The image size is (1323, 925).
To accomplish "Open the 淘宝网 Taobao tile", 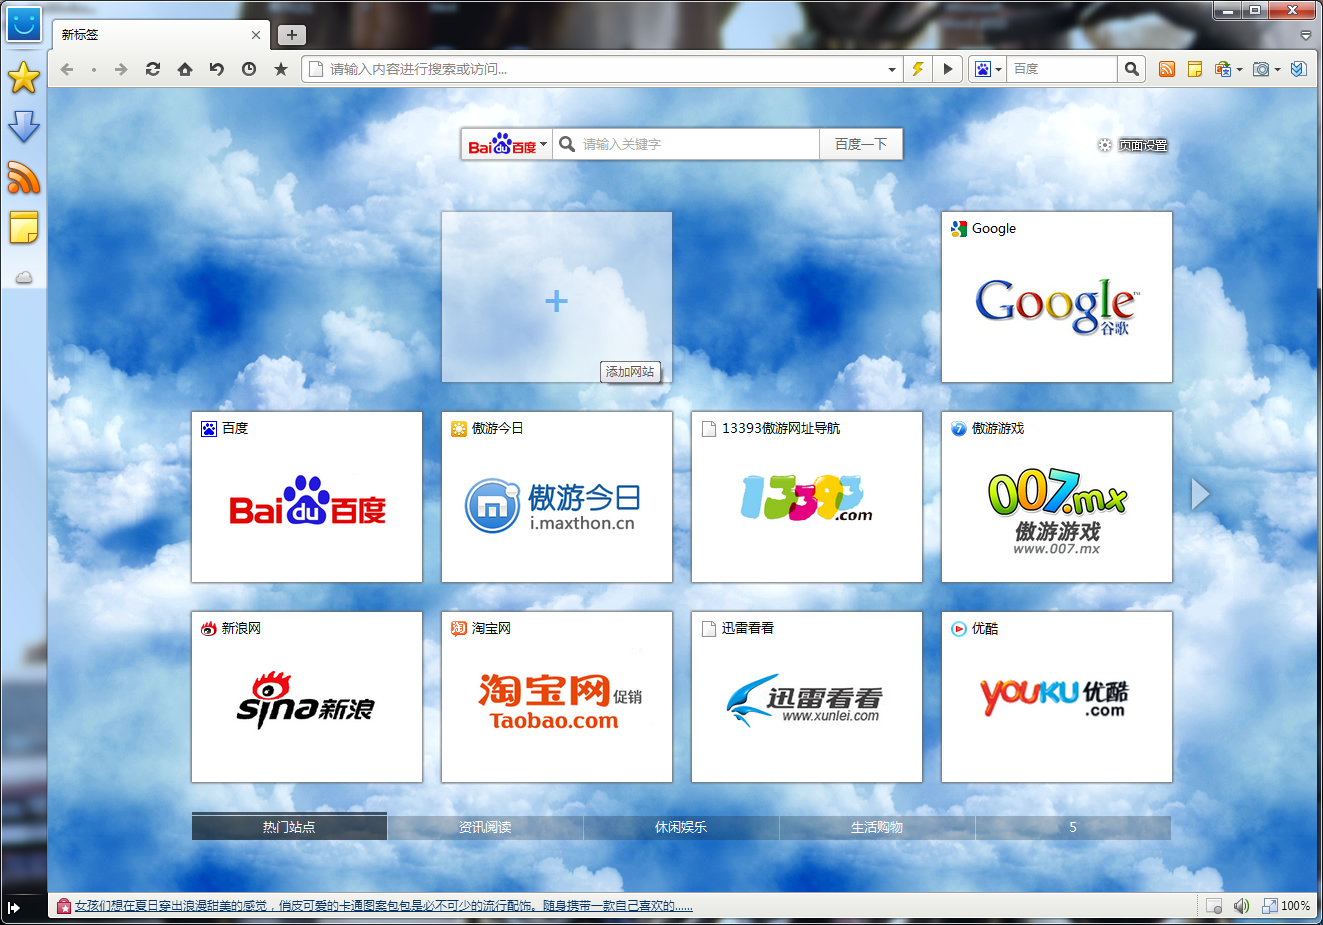I will coord(557,697).
